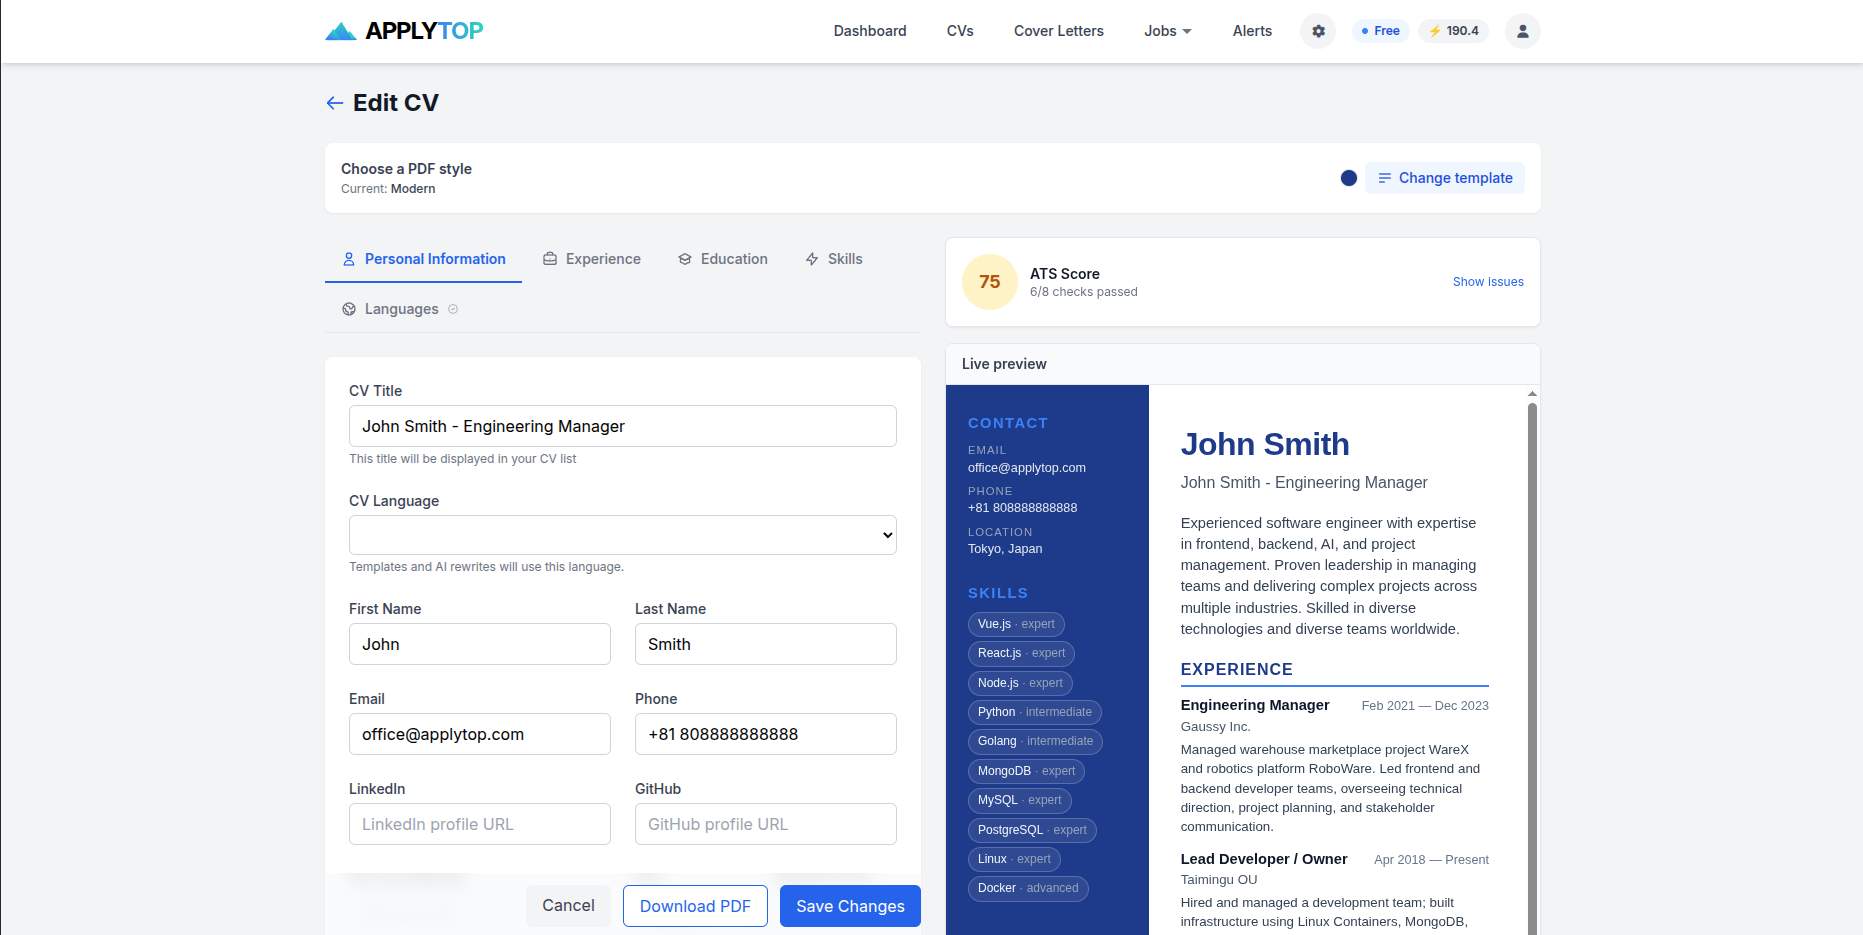Click the Phone input field

765,734
